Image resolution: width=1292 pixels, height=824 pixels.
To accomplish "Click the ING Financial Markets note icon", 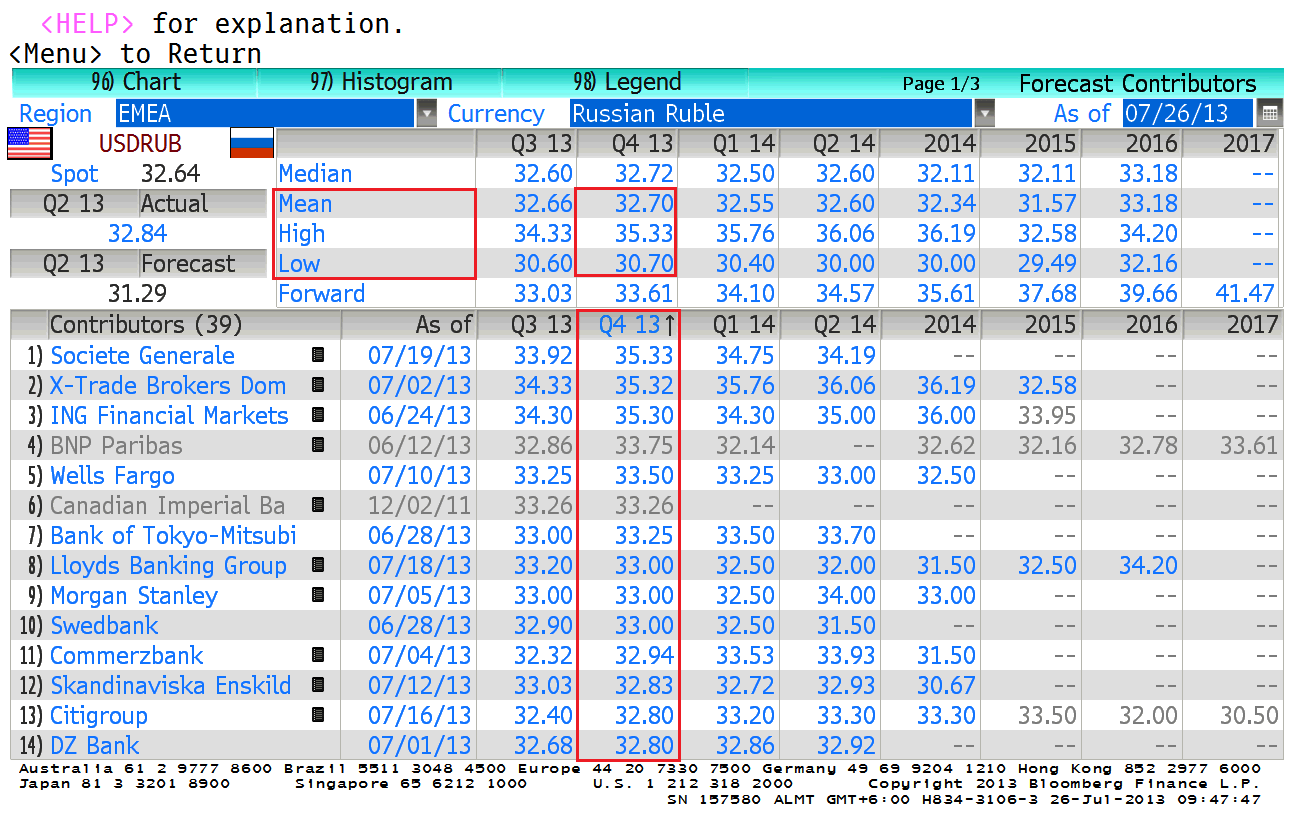I will 318,415.
